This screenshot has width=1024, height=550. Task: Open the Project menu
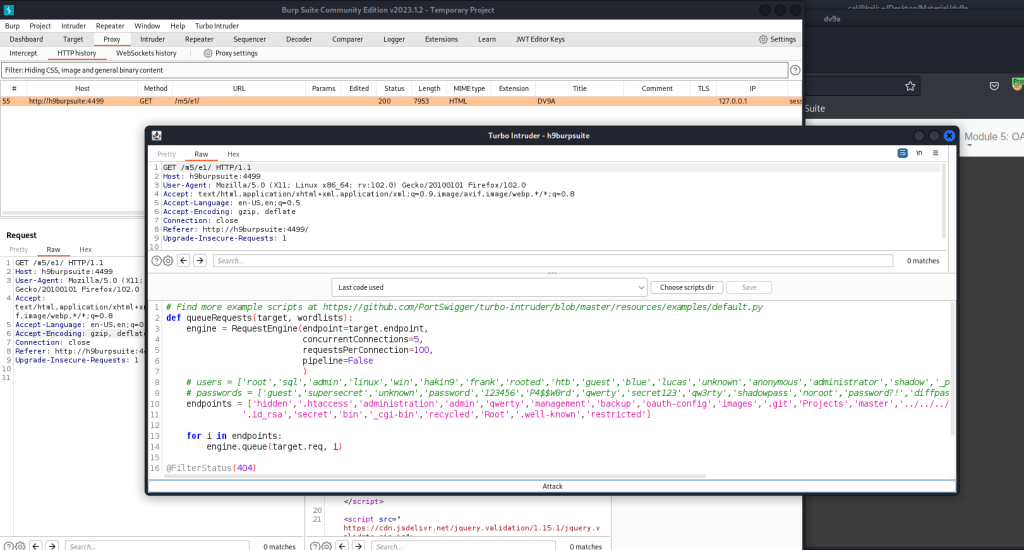point(40,26)
